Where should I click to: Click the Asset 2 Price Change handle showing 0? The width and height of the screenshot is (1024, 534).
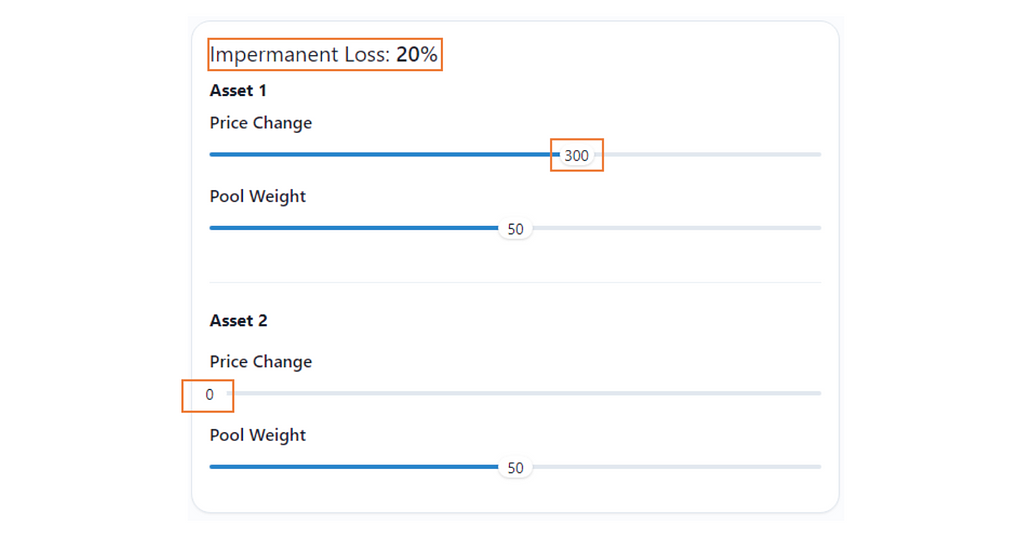[210, 394]
